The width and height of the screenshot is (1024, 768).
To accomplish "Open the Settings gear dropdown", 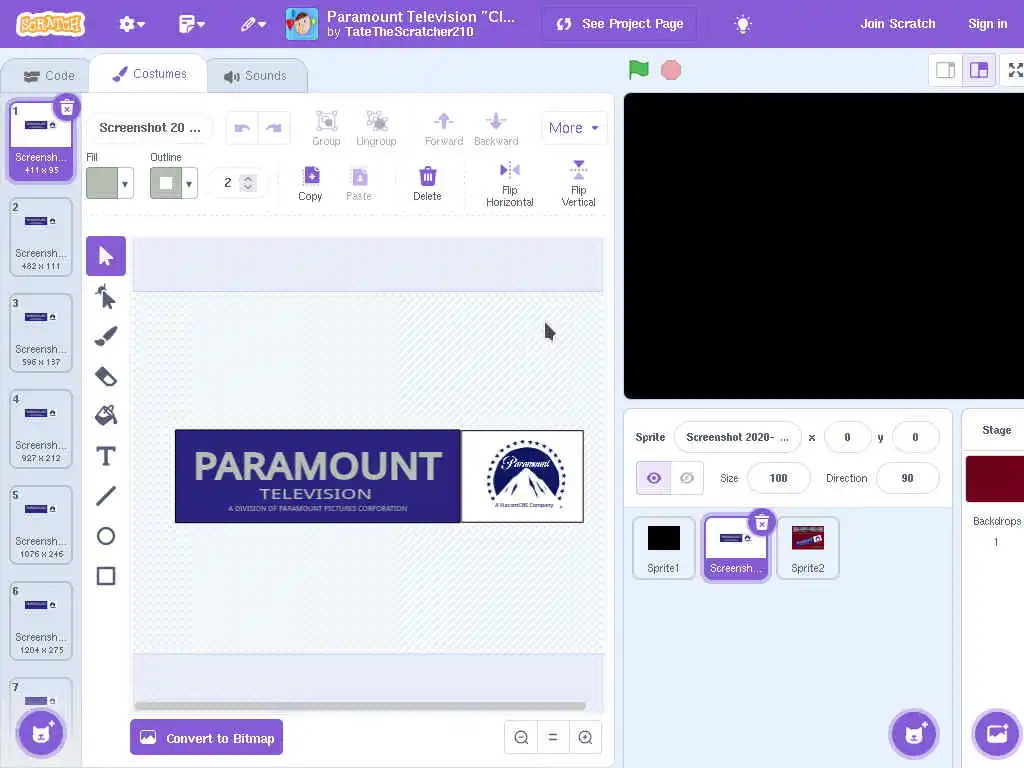I will 131,24.
